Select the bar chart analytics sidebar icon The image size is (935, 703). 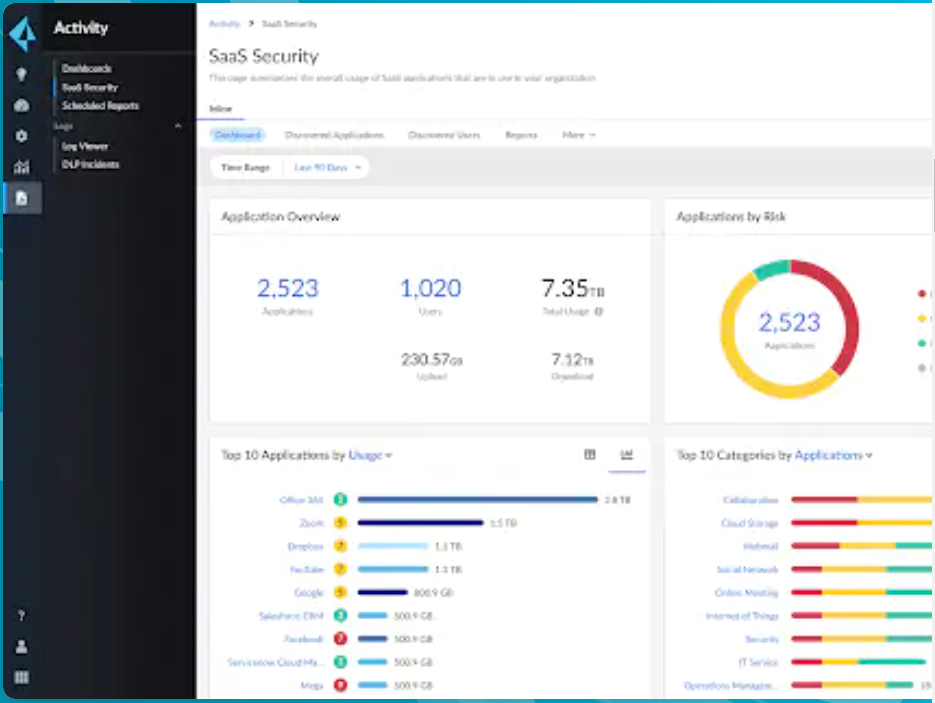click(x=21, y=167)
